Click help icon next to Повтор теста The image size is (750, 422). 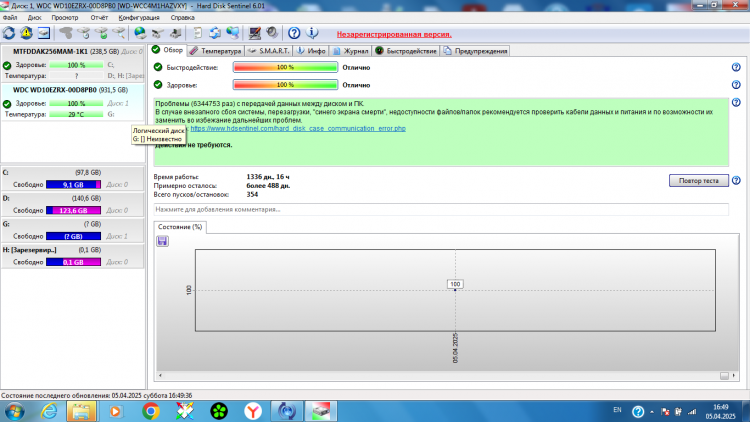tap(736, 180)
